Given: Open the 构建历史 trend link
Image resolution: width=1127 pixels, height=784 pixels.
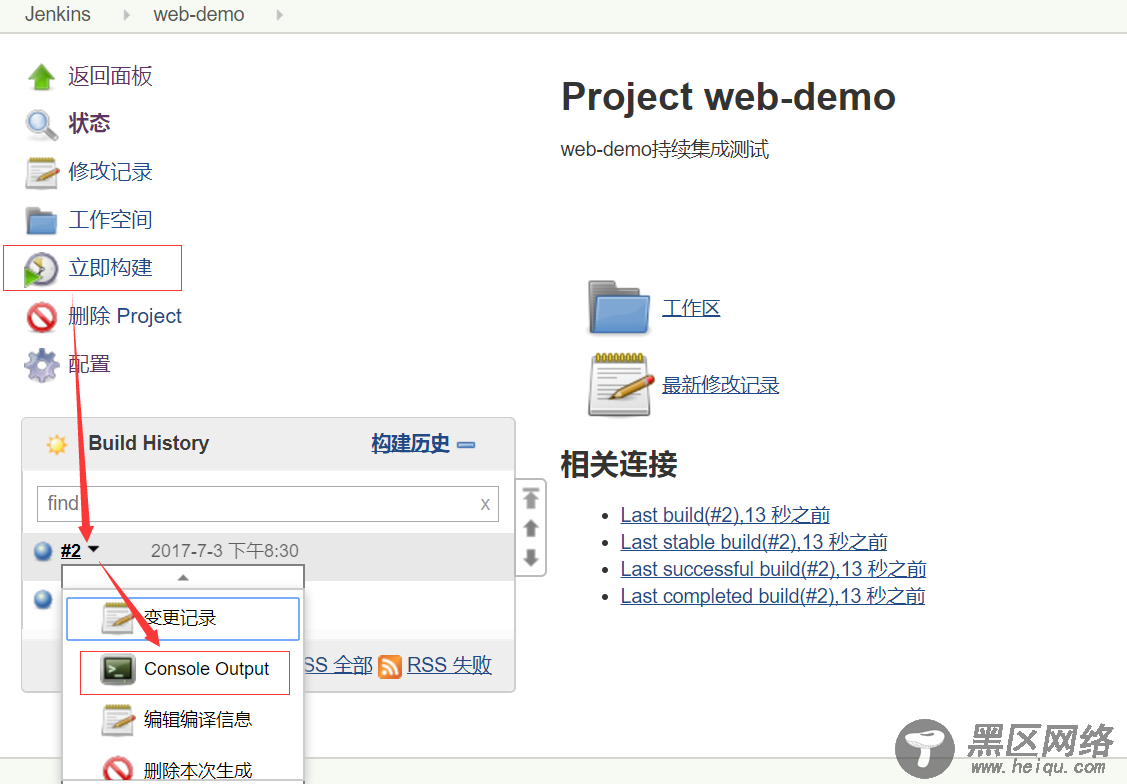Looking at the screenshot, I should point(410,444).
